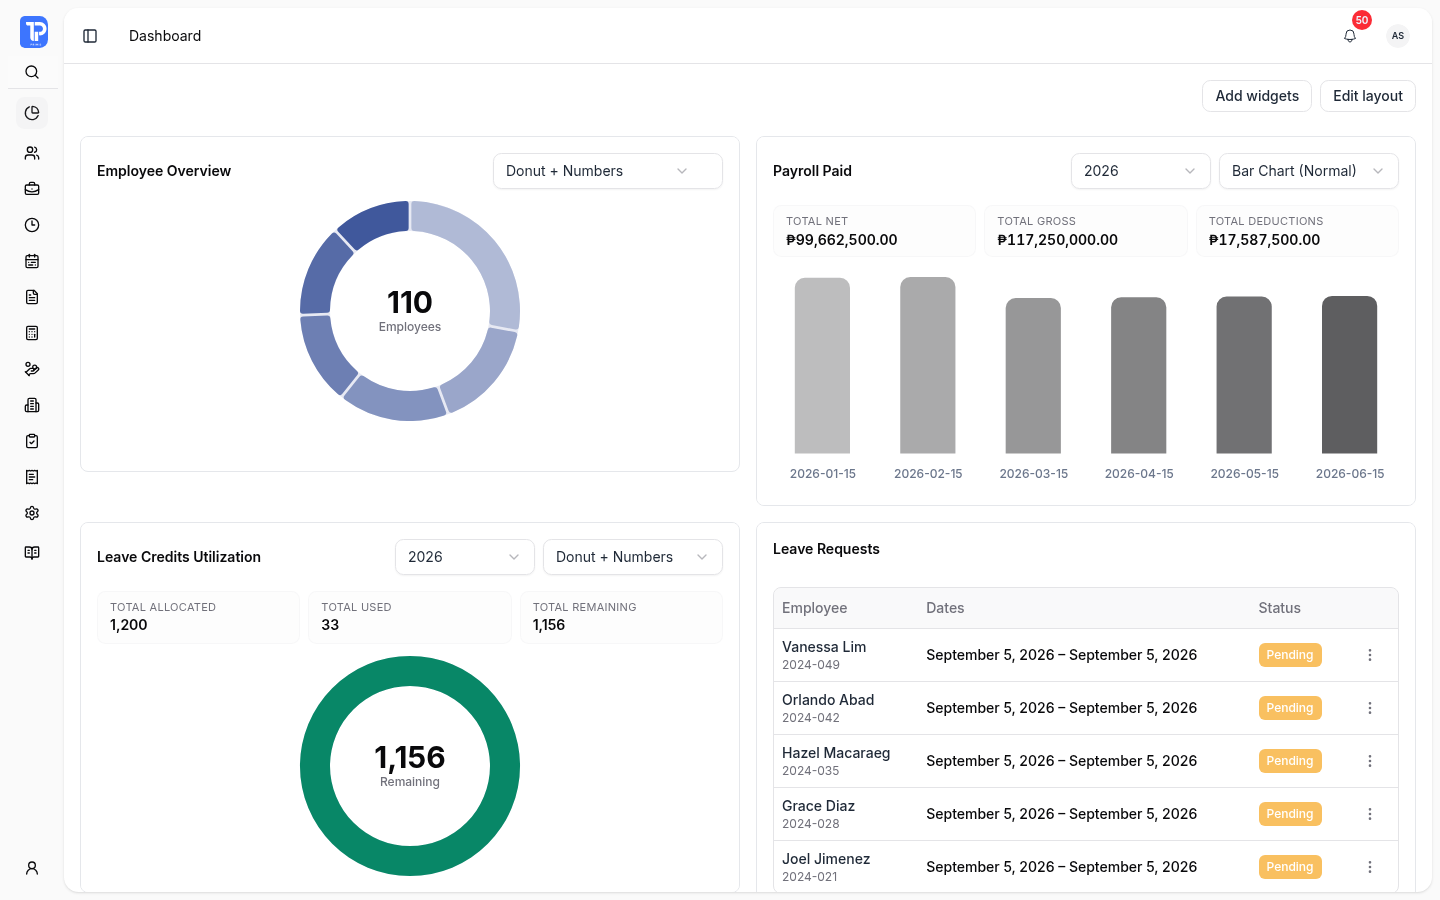Click the 2026-01-15 payroll bar

[822, 366]
